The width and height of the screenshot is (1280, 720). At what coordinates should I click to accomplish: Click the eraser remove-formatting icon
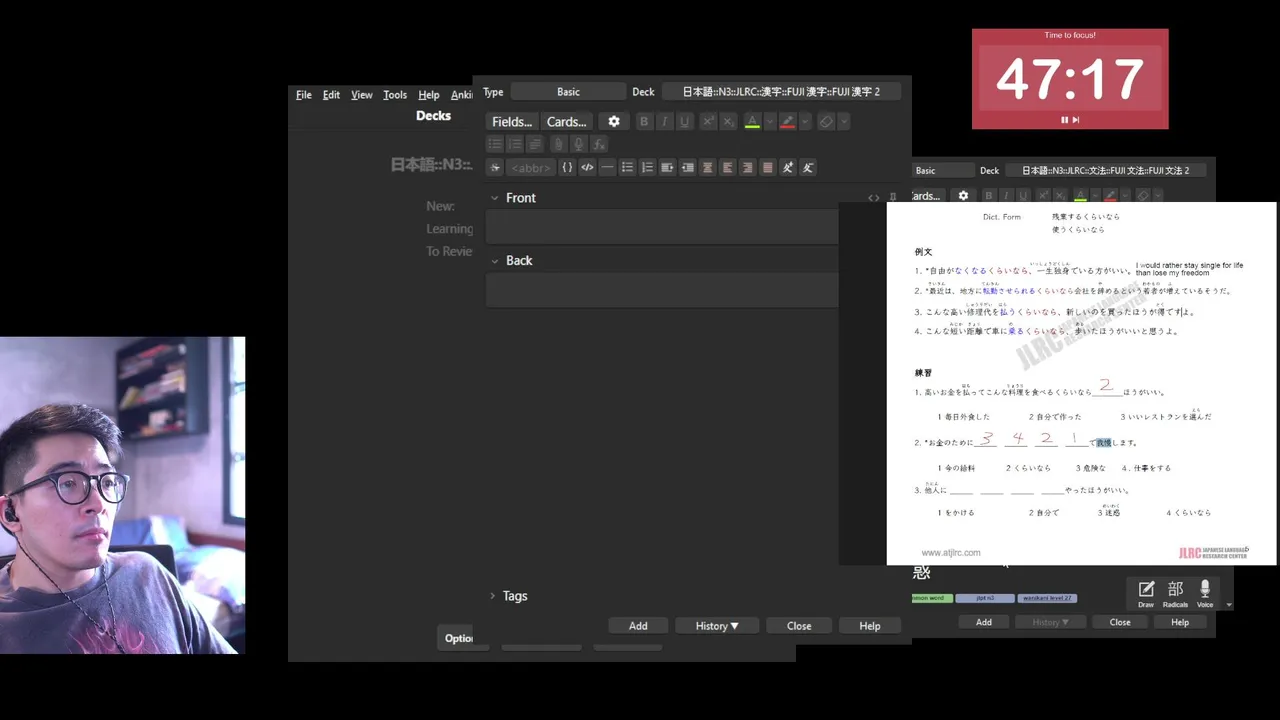826,121
